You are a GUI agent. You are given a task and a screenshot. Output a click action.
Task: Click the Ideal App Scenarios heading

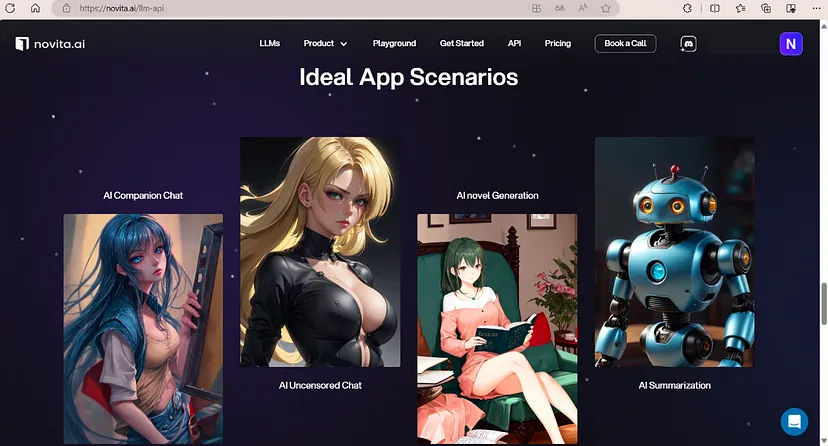[409, 77]
